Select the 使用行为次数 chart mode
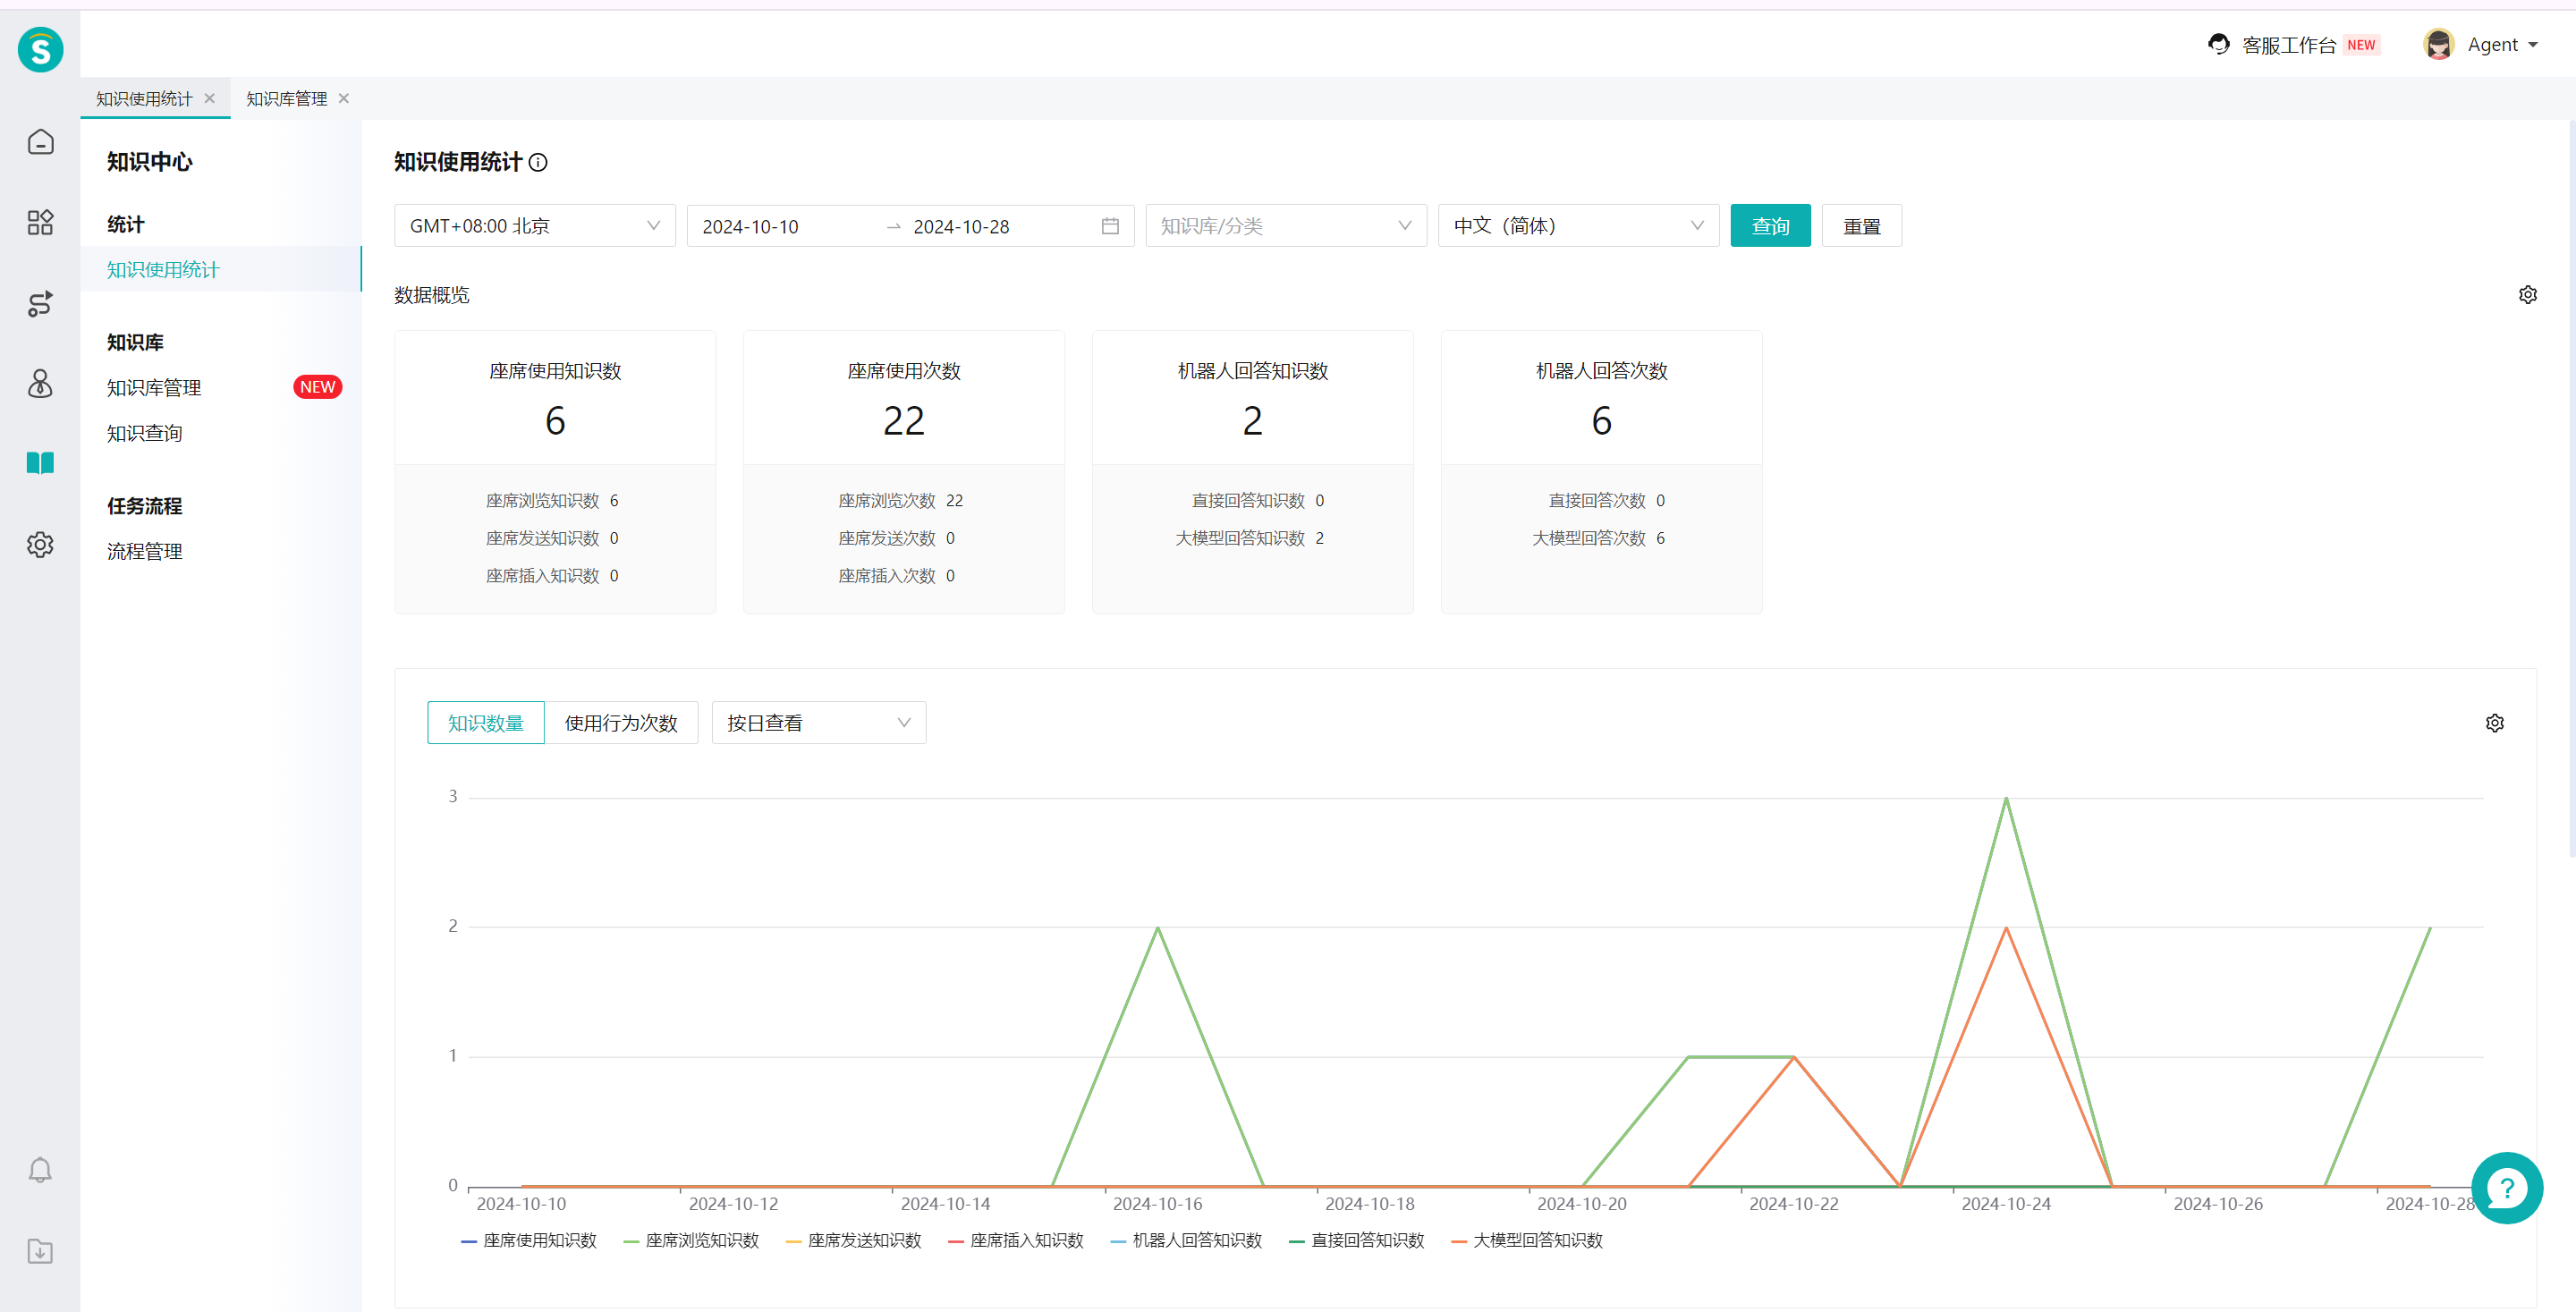 click(621, 723)
